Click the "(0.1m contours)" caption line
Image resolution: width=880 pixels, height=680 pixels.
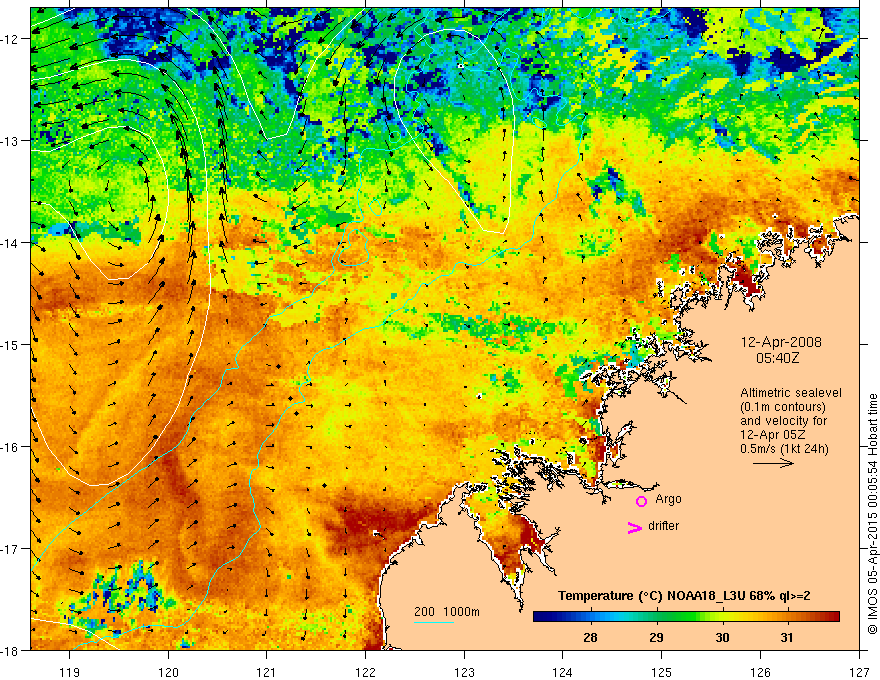coord(782,407)
